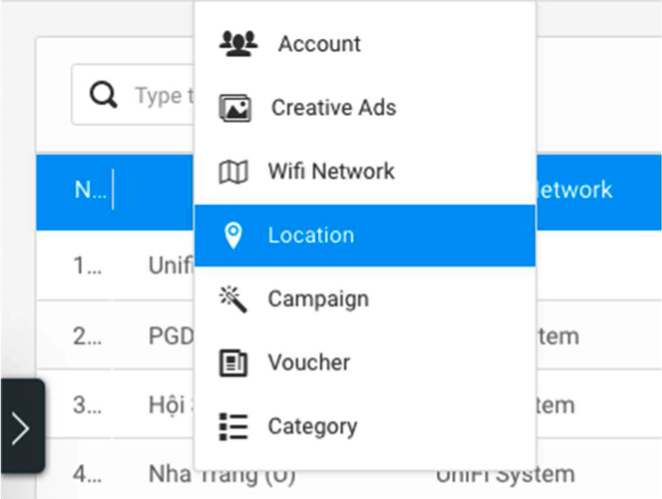Select Wifi Network from the menu

(365, 171)
